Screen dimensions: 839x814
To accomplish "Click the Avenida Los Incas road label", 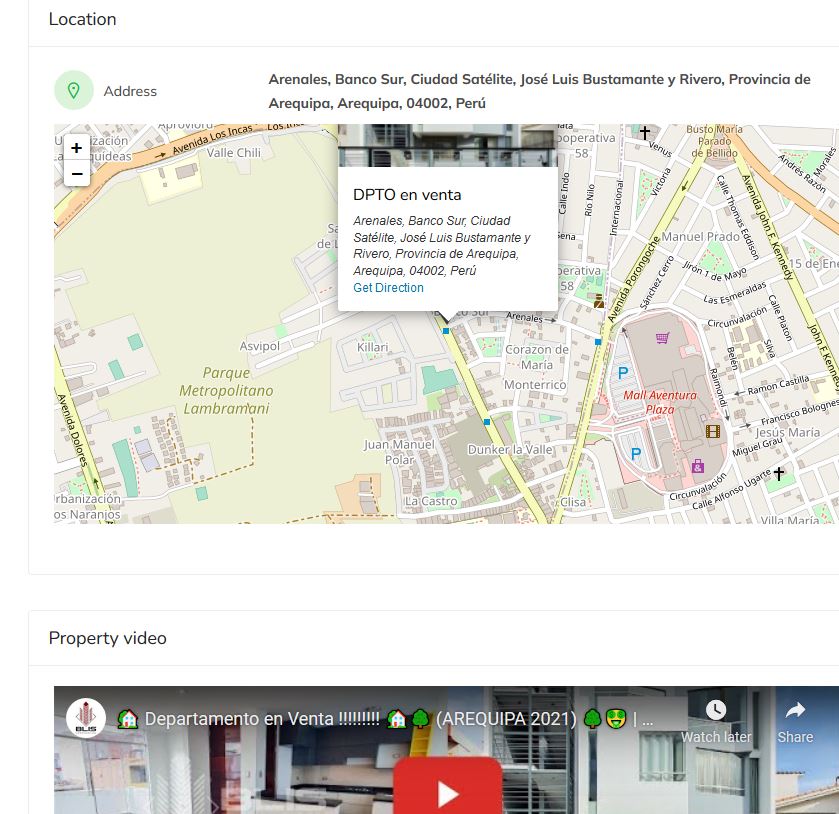I will [x=212, y=141].
